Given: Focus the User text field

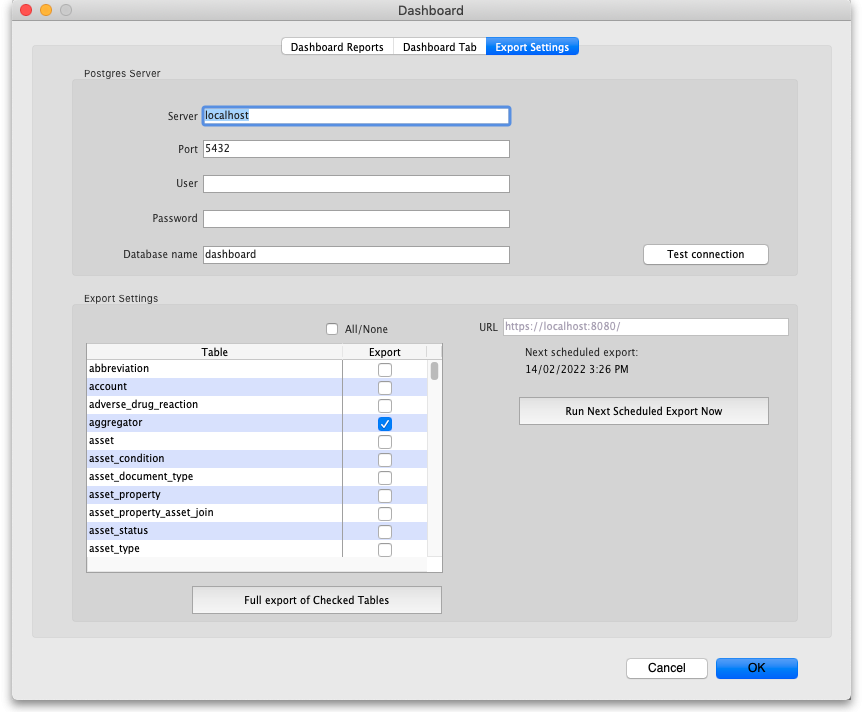Looking at the screenshot, I should click(x=356, y=184).
